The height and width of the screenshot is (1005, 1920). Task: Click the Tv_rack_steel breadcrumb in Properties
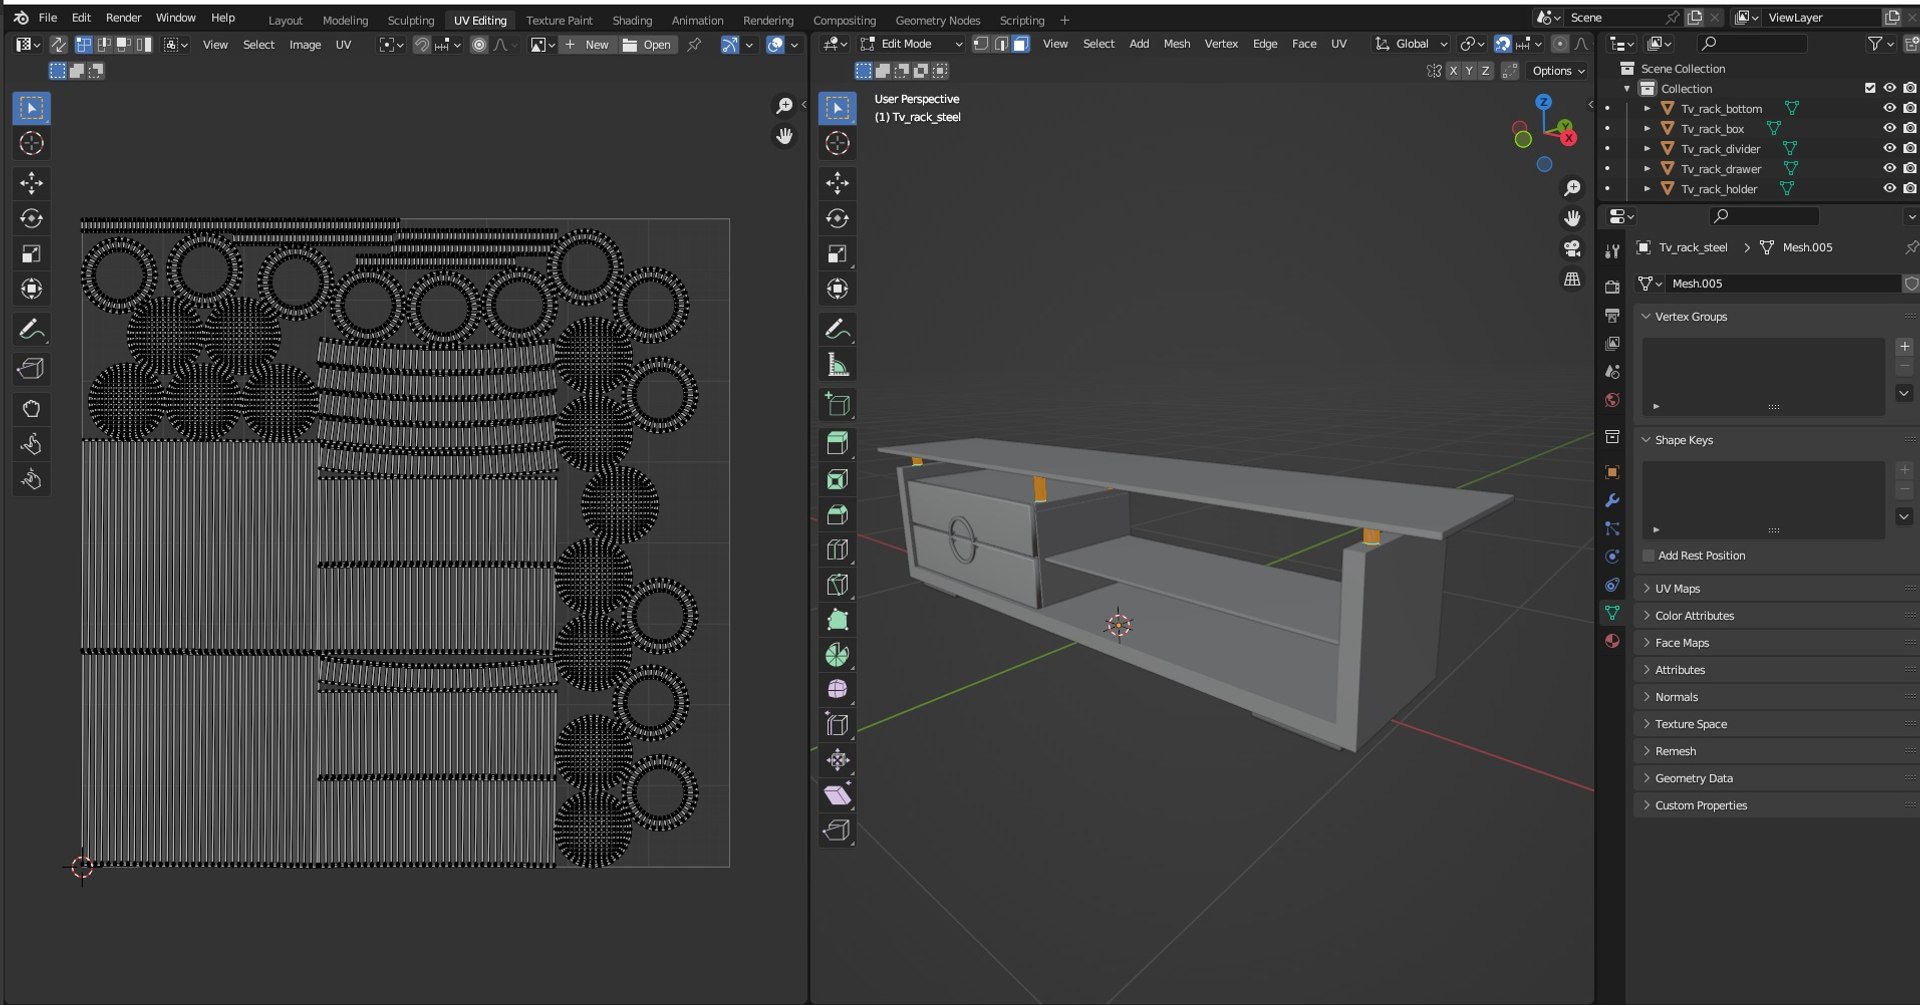[x=1692, y=247]
